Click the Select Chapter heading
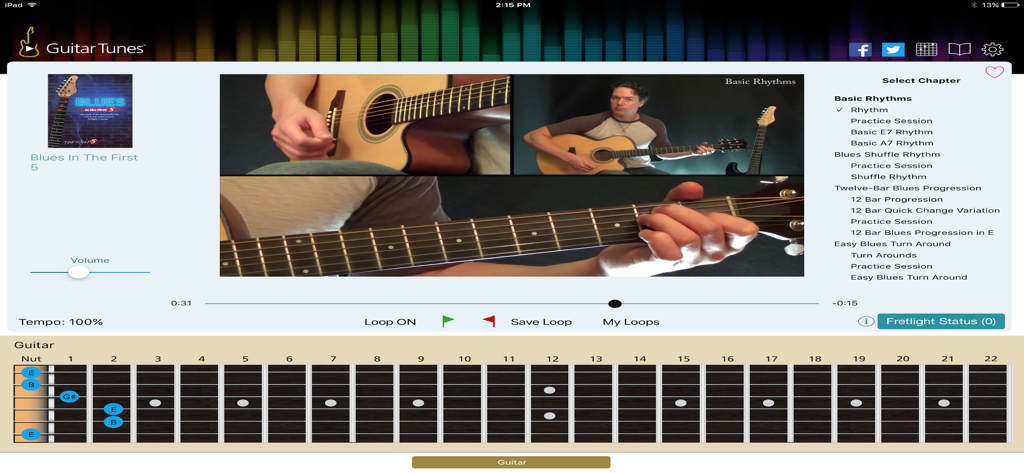Viewport: 1024px width, 473px height. (921, 81)
